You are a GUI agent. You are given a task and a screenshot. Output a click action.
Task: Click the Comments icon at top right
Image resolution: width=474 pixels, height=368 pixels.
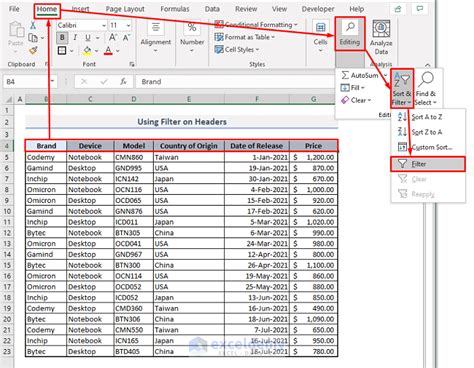(x=420, y=9)
